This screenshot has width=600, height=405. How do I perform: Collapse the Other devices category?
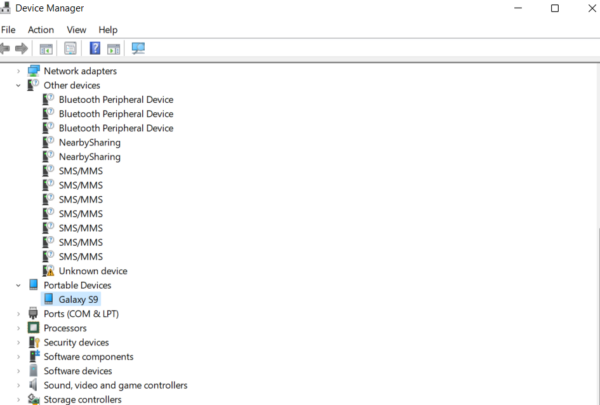pos(18,86)
